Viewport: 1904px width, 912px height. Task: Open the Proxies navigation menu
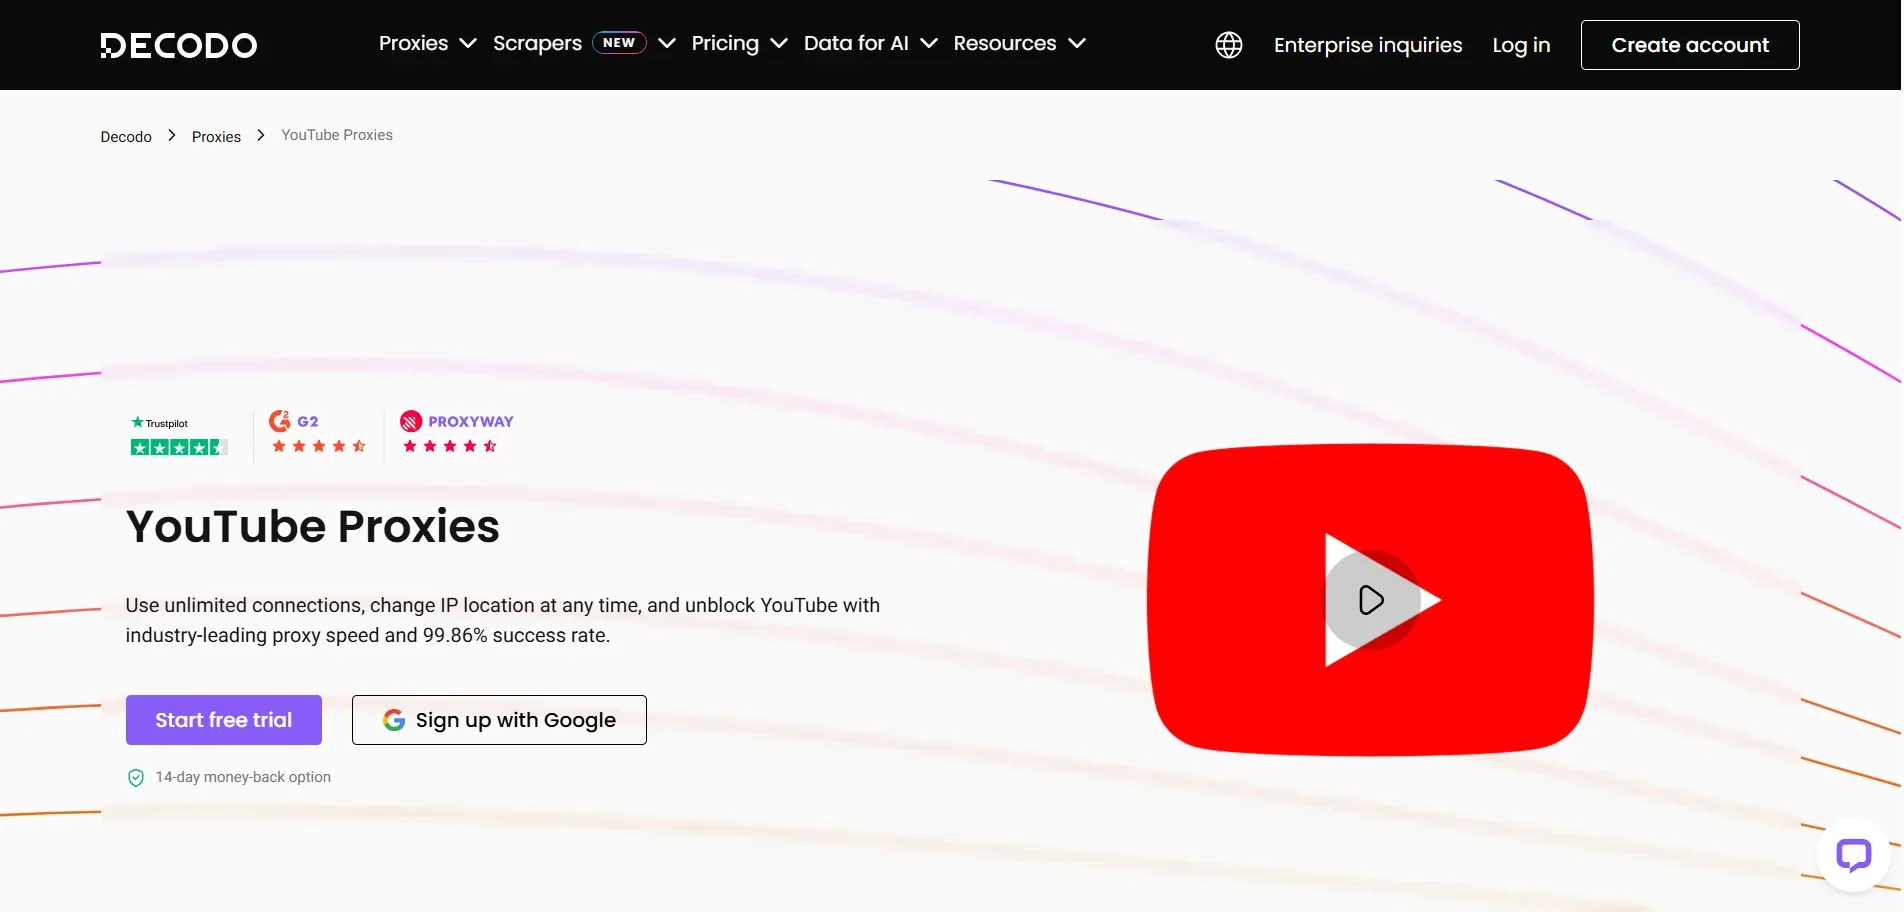(413, 43)
